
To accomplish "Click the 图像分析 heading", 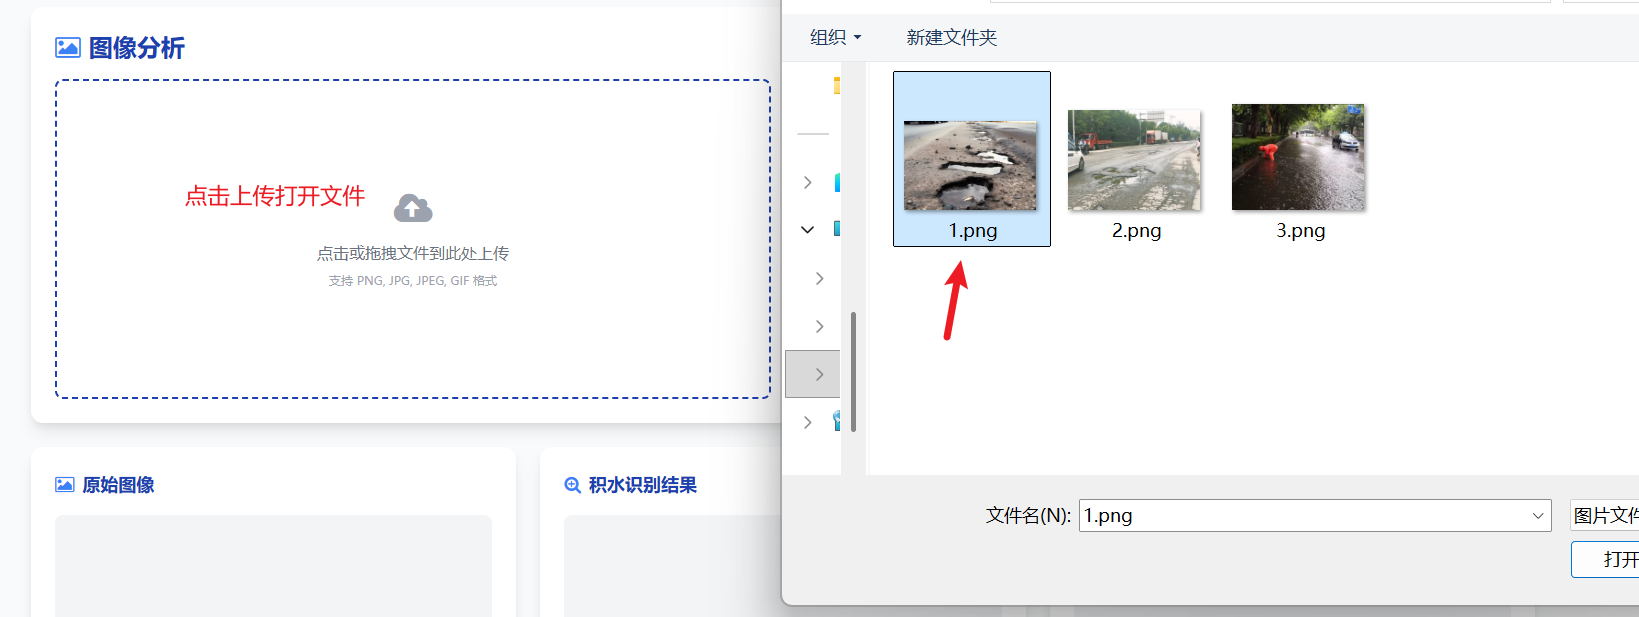I will (137, 47).
